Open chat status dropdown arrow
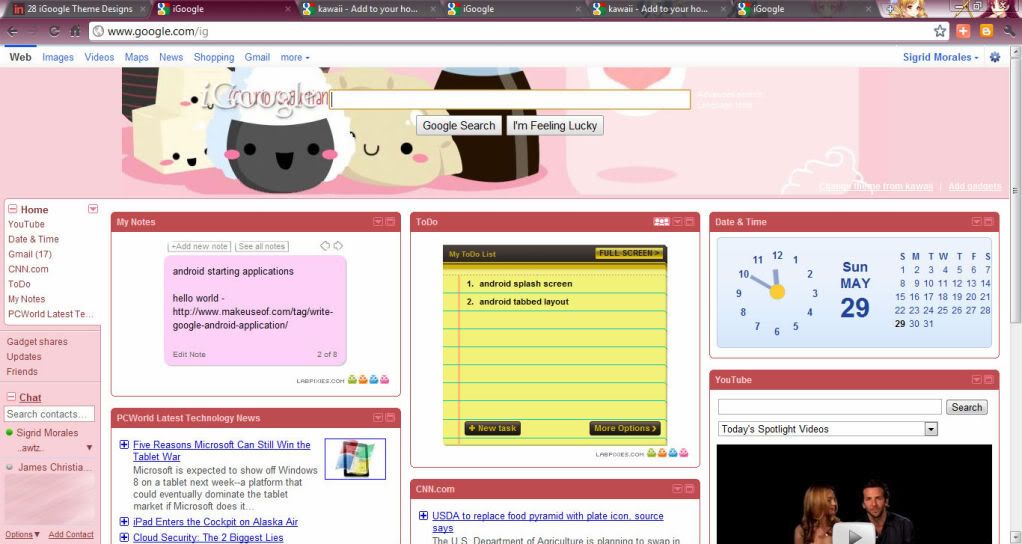 point(89,448)
